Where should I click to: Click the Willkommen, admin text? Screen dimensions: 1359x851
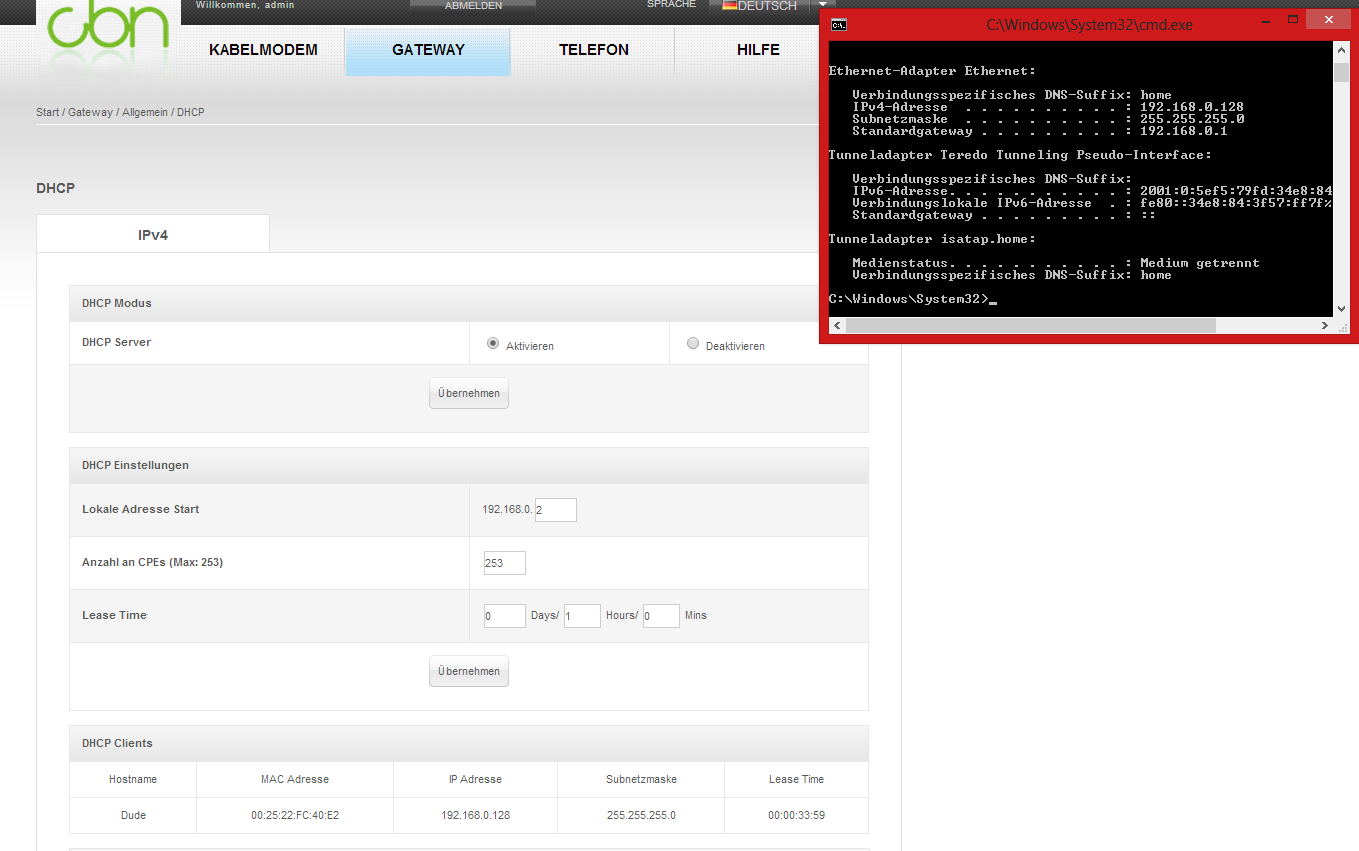pyautogui.click(x=245, y=5)
